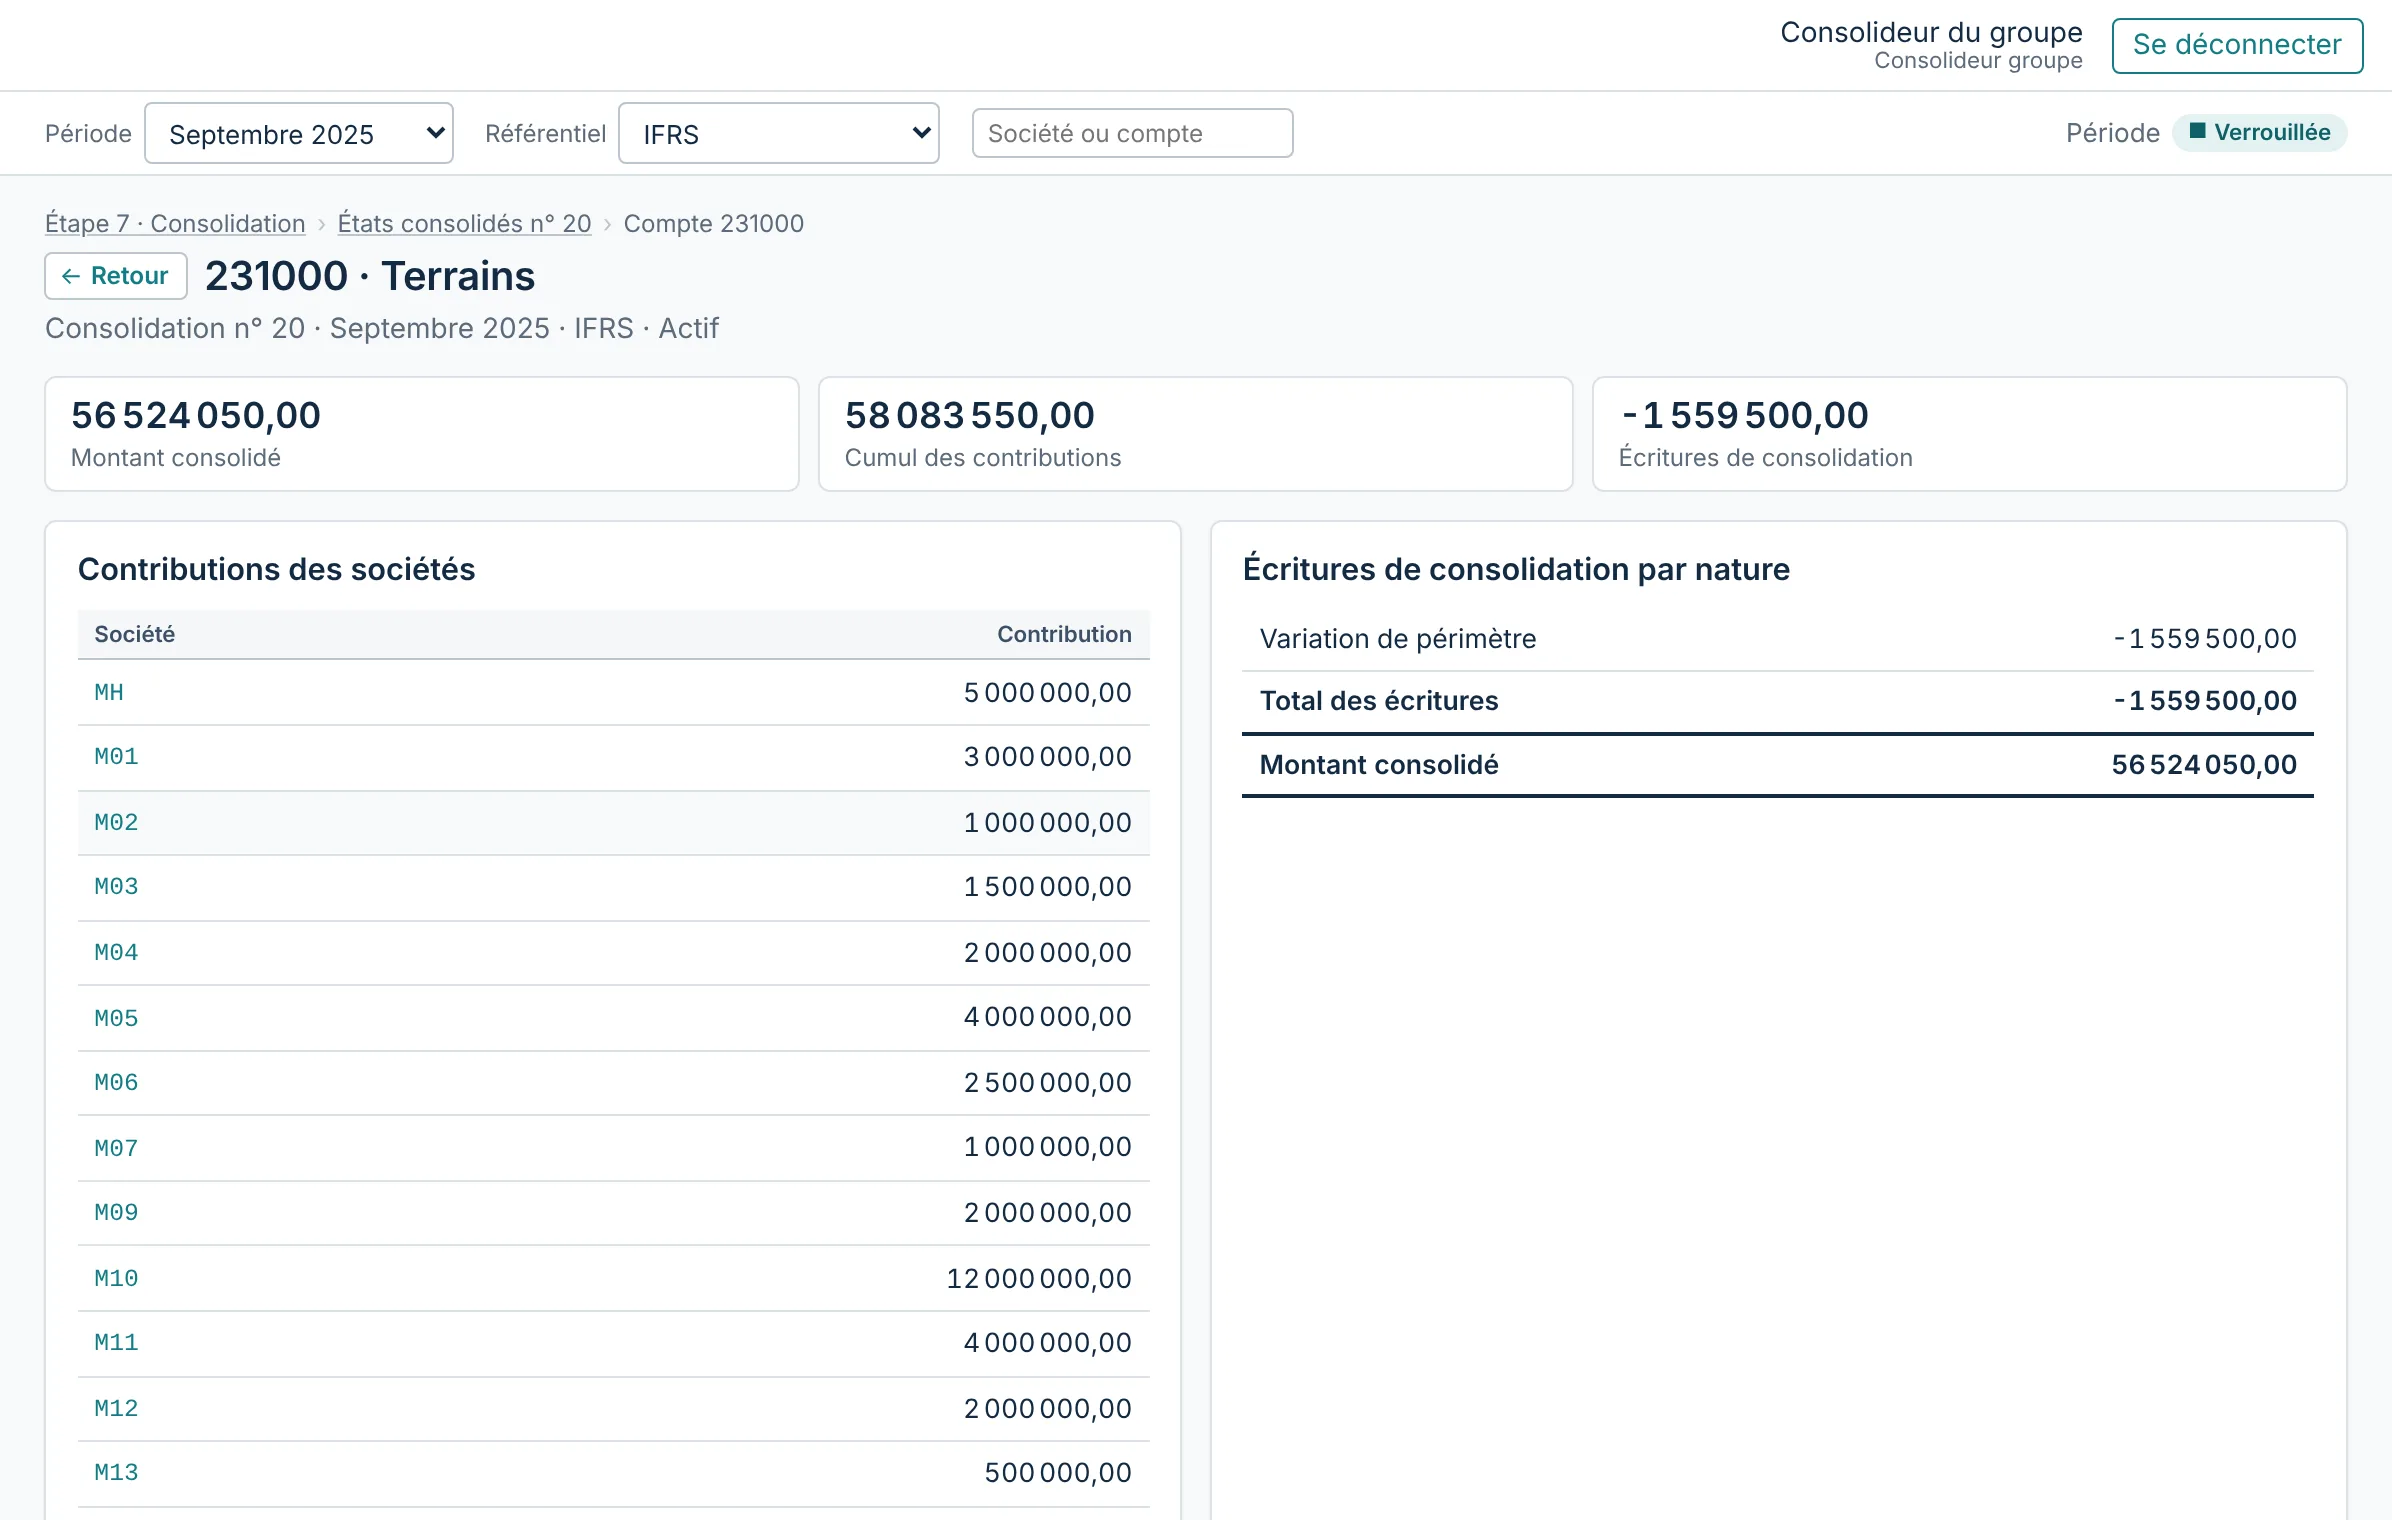
Task: Click the Société column header
Action: point(135,634)
